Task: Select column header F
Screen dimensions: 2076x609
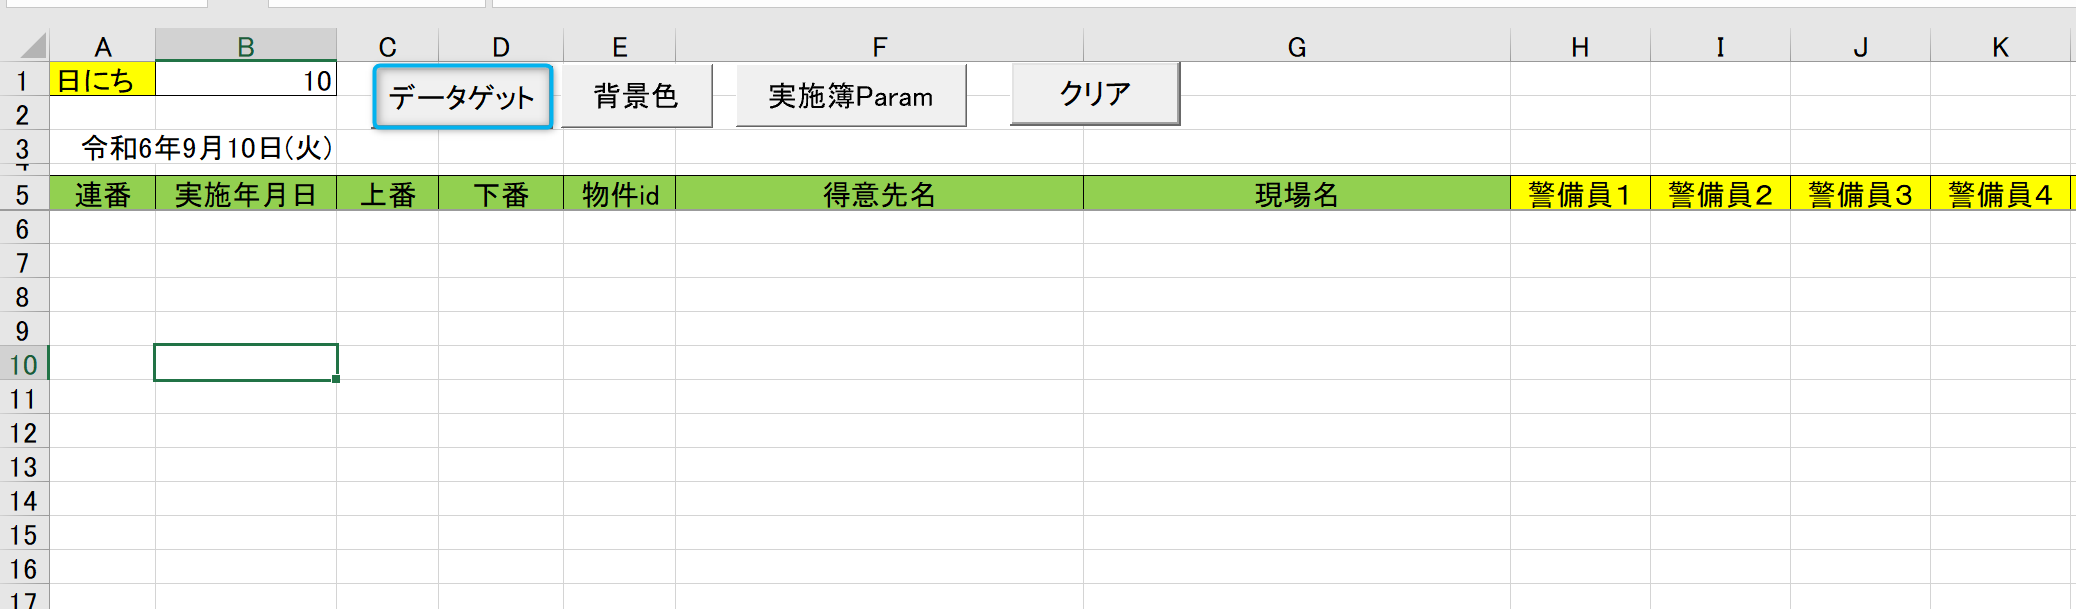Action: pyautogui.click(x=879, y=47)
